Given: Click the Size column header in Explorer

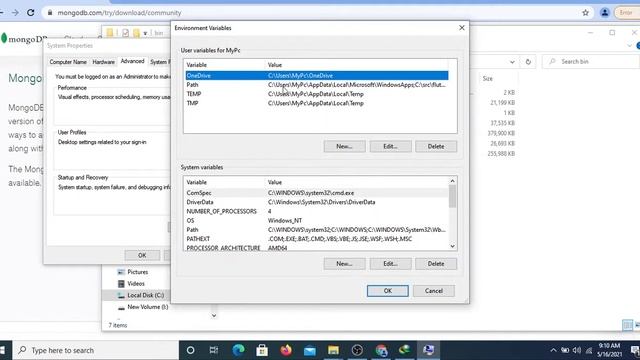Looking at the screenshot, I should point(488,78).
